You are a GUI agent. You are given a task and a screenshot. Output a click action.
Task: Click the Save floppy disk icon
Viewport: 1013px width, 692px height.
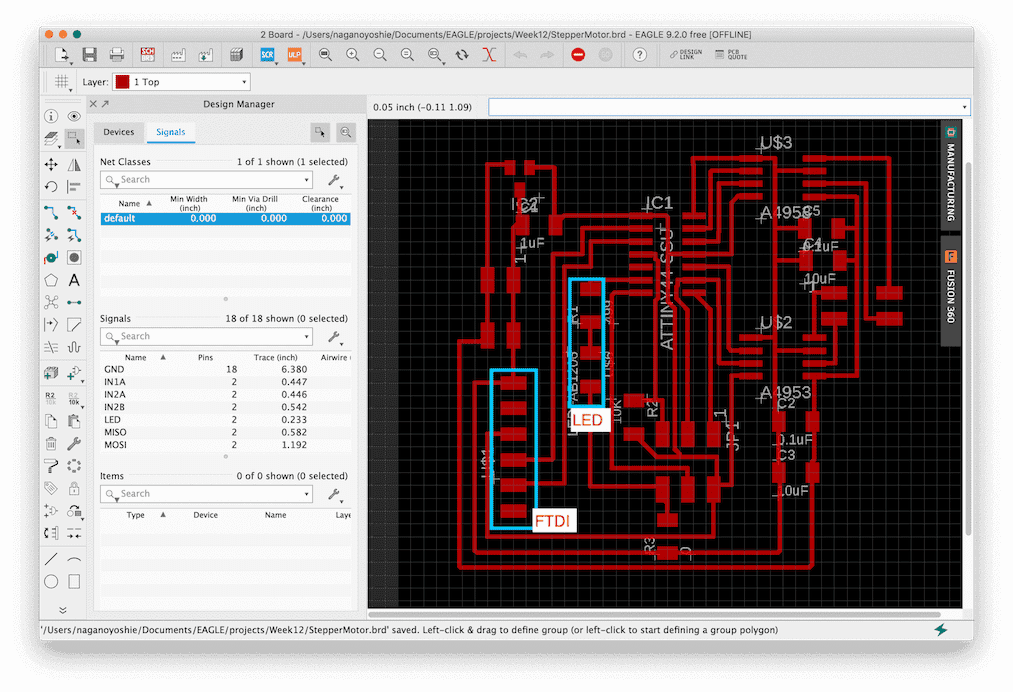click(x=90, y=55)
